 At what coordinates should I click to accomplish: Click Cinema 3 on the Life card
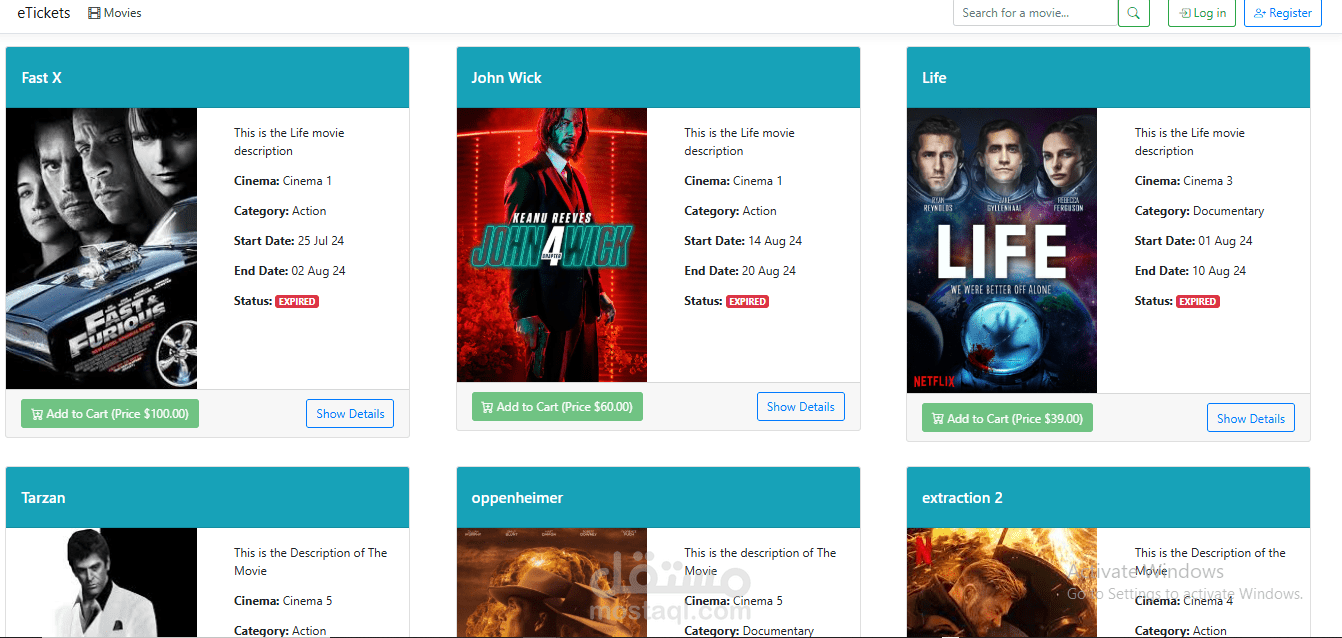(1208, 181)
